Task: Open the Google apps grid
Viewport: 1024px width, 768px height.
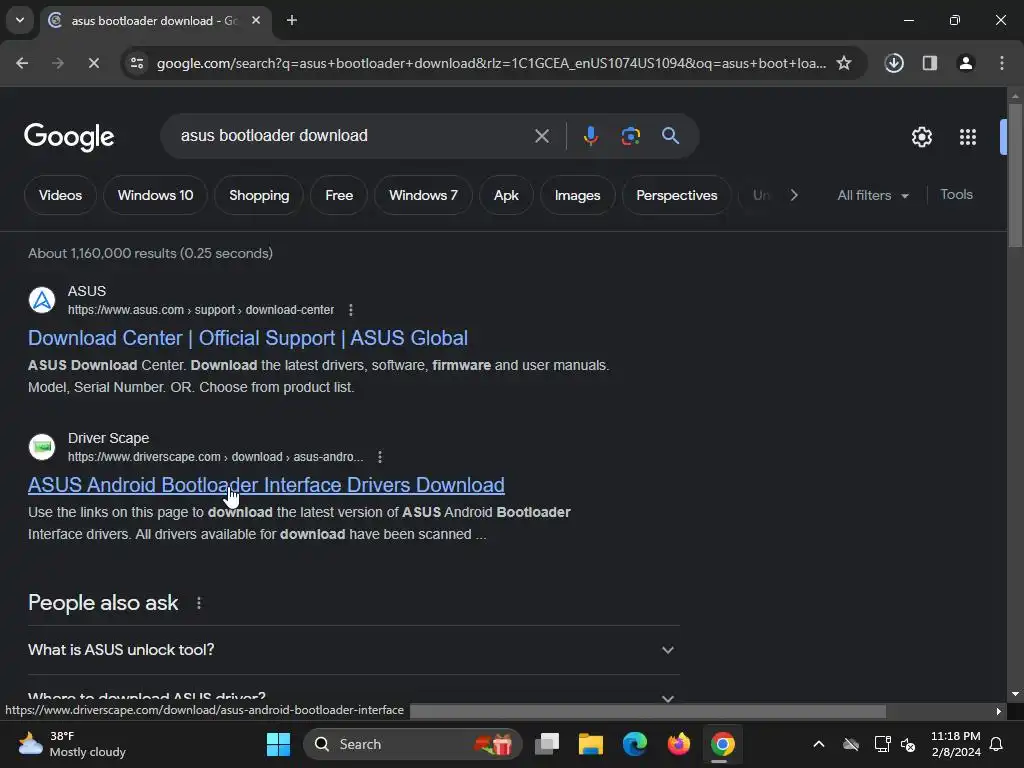Action: tap(968, 137)
